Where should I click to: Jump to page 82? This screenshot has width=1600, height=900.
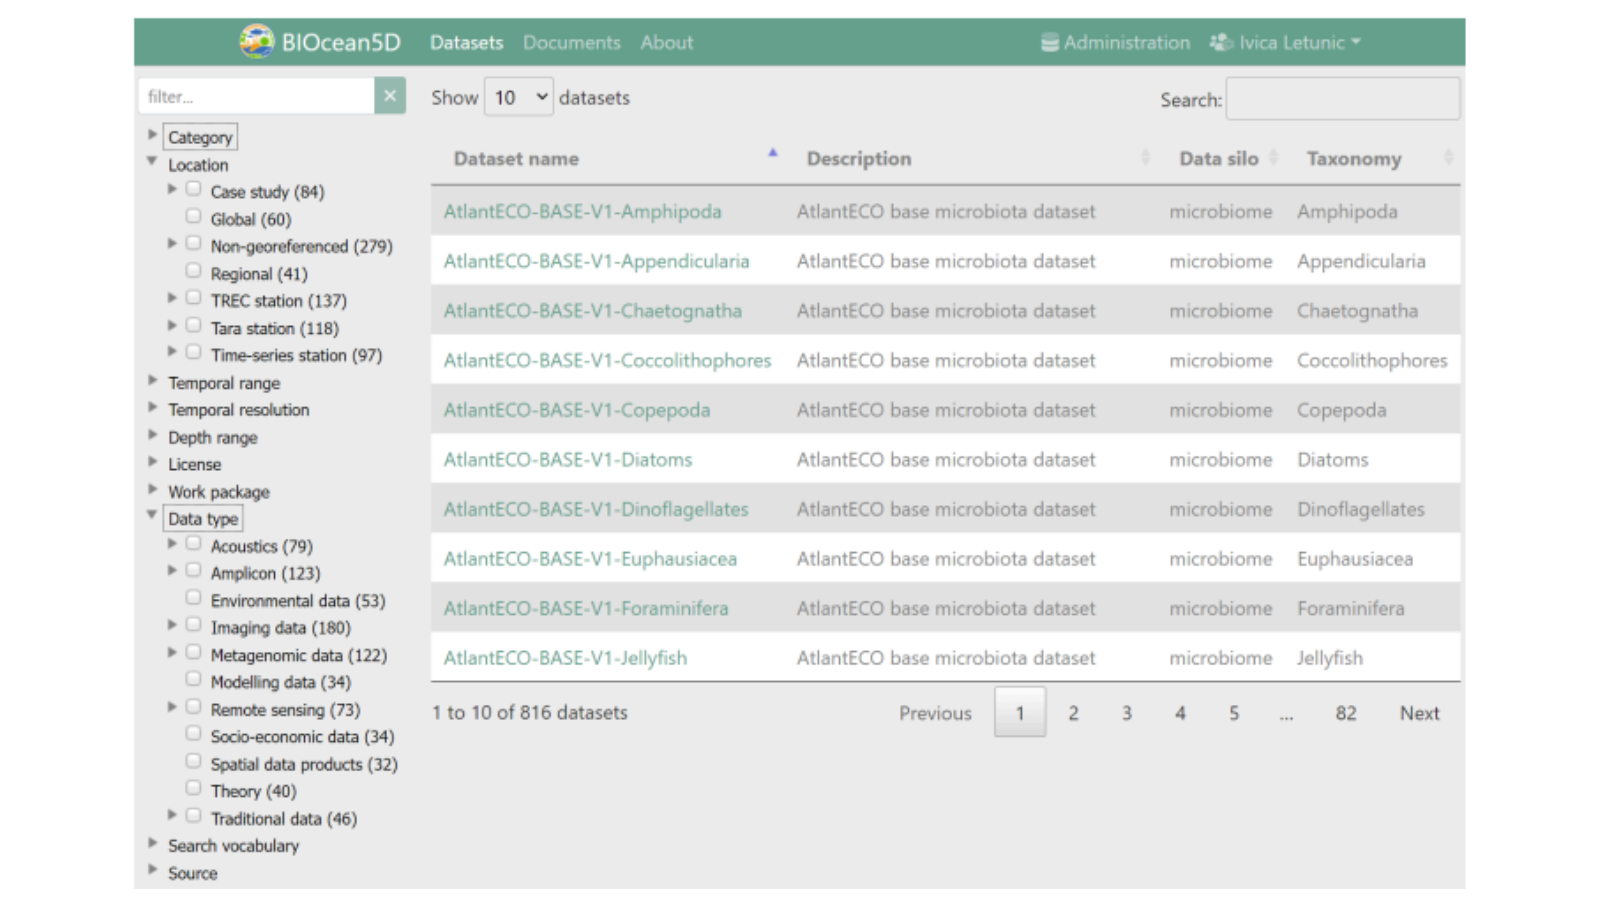tap(1345, 713)
